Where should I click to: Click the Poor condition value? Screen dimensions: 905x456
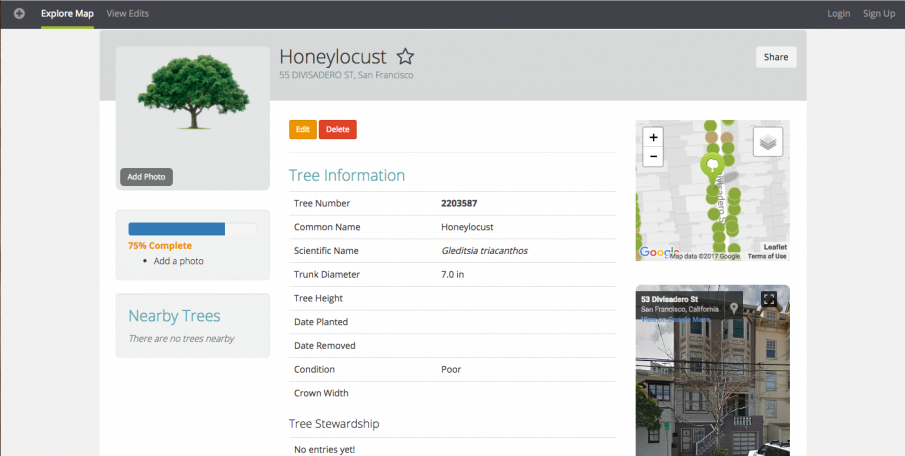coord(451,369)
